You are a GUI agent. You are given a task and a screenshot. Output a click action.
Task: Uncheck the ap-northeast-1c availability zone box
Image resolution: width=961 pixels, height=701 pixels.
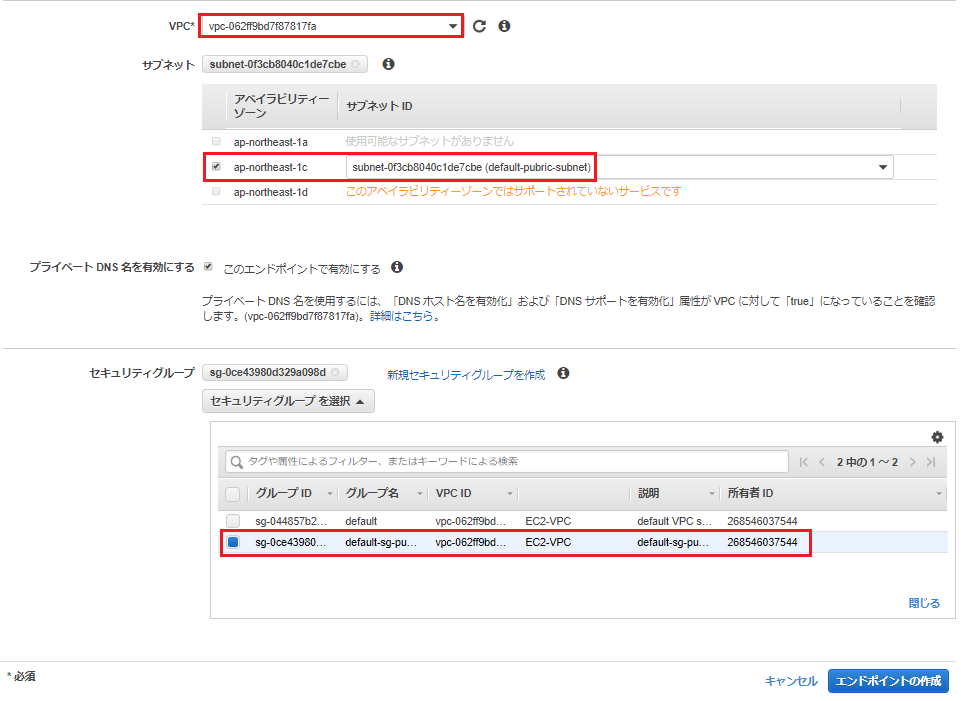(x=216, y=167)
